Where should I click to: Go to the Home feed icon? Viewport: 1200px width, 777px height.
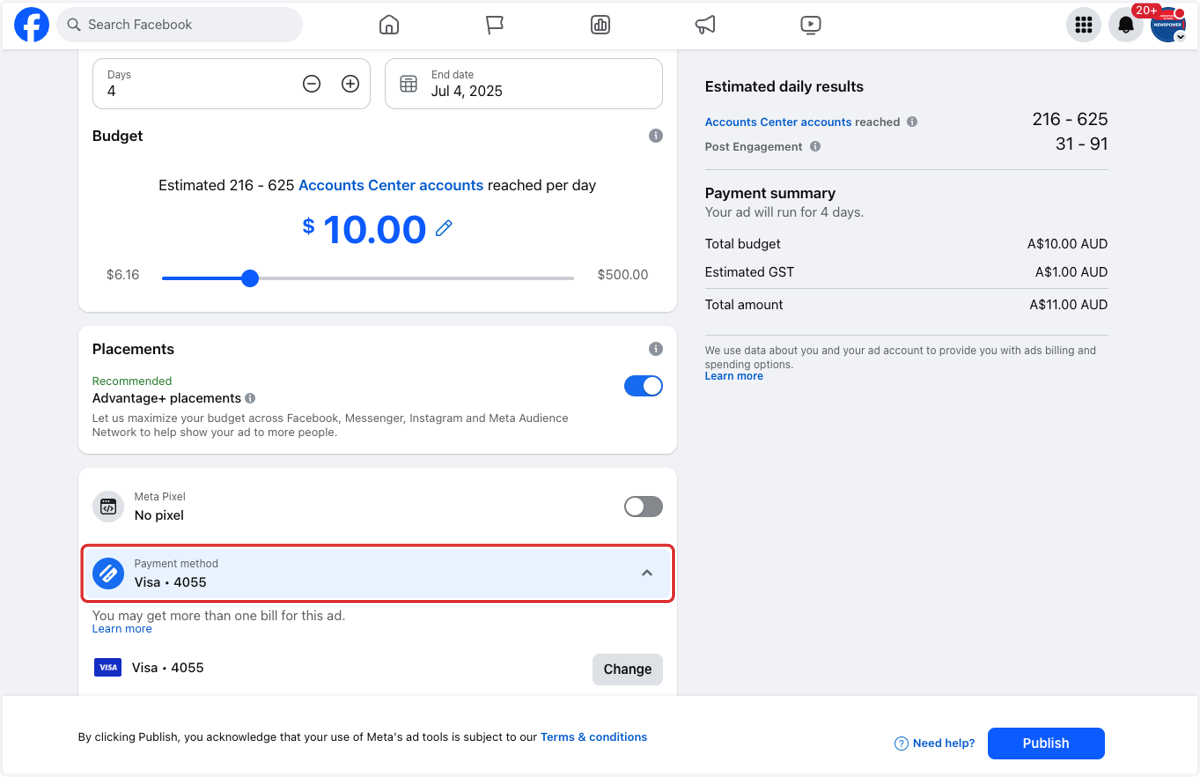point(389,25)
